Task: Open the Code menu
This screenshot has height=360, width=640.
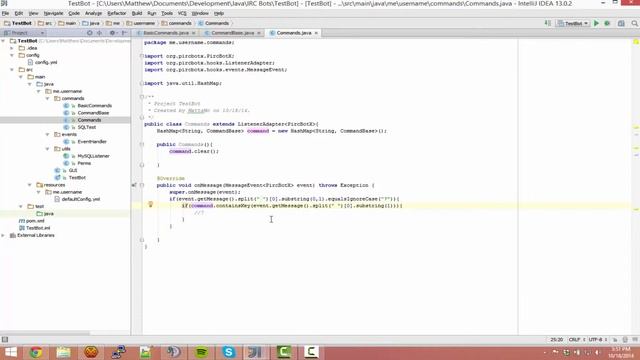Action: coord(74,13)
